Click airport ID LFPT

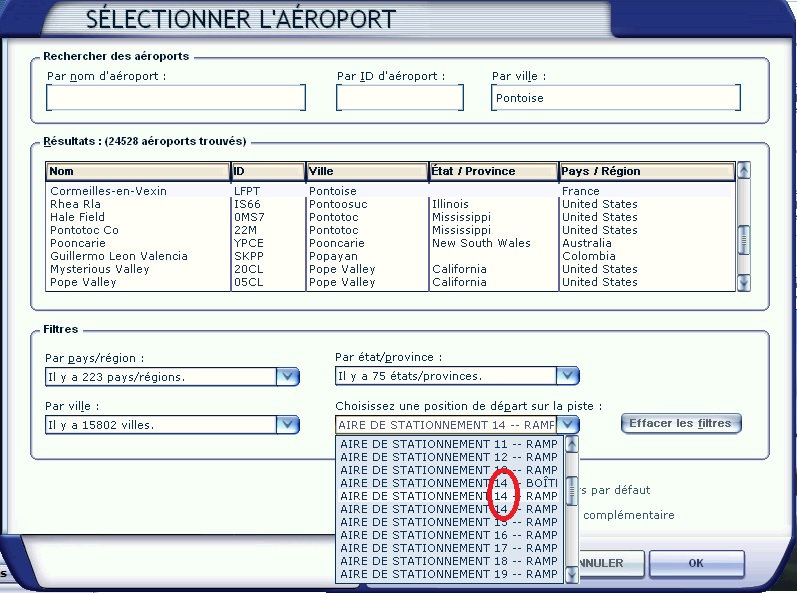point(247,191)
